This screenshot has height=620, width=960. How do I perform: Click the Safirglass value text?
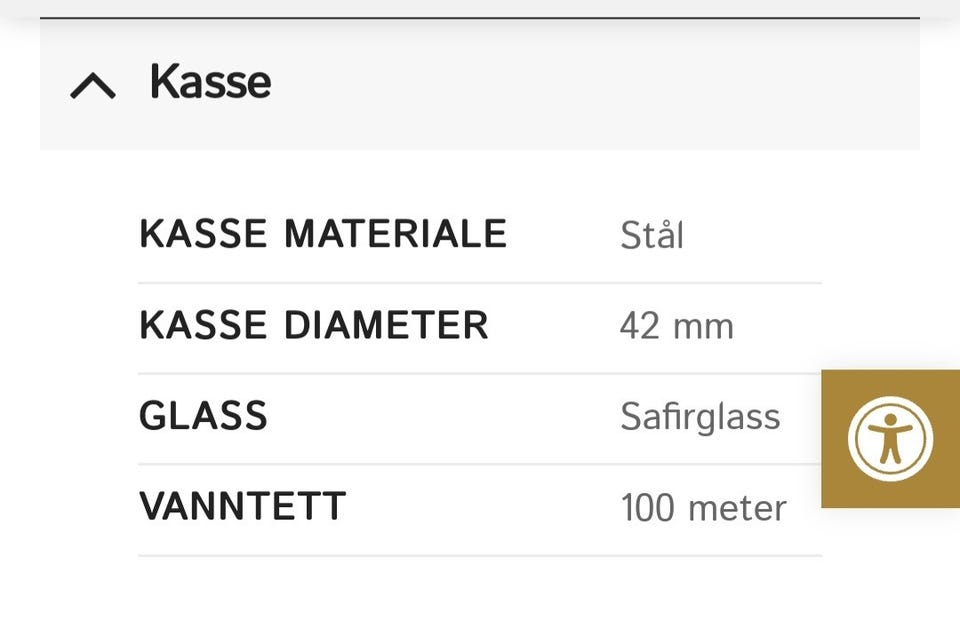pyautogui.click(x=700, y=417)
